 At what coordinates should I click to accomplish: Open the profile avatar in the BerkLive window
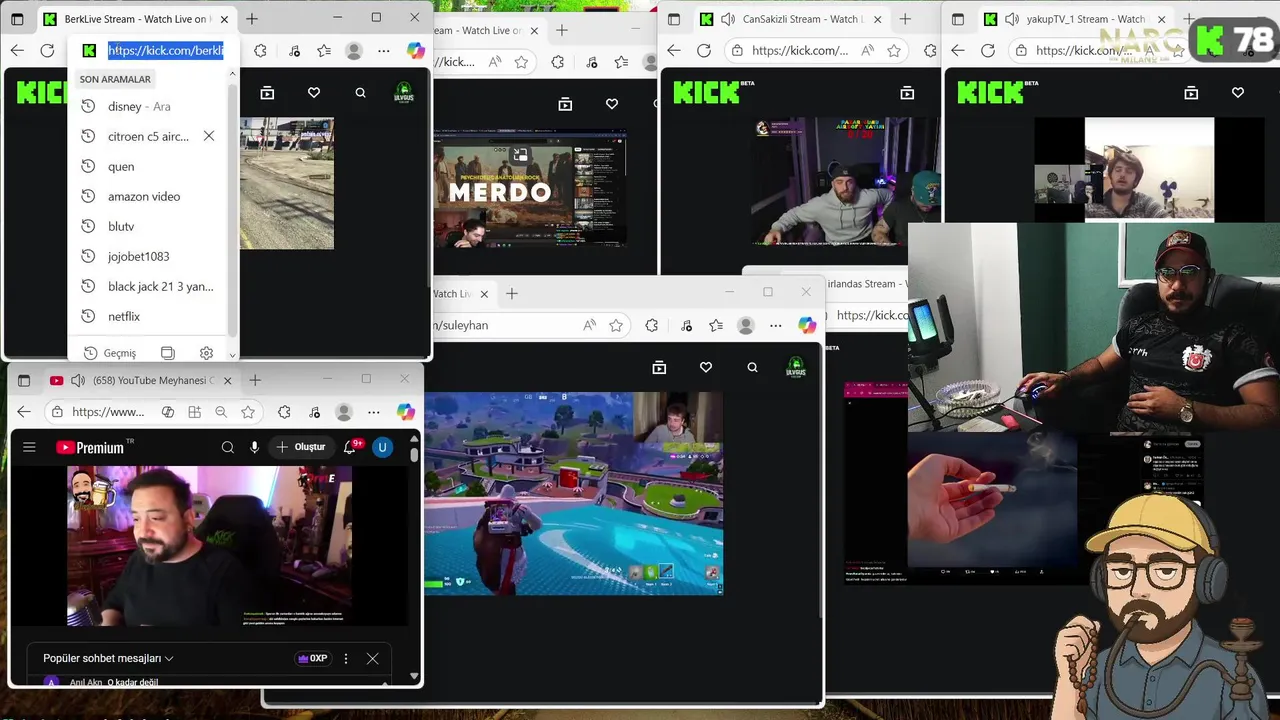pos(354,50)
